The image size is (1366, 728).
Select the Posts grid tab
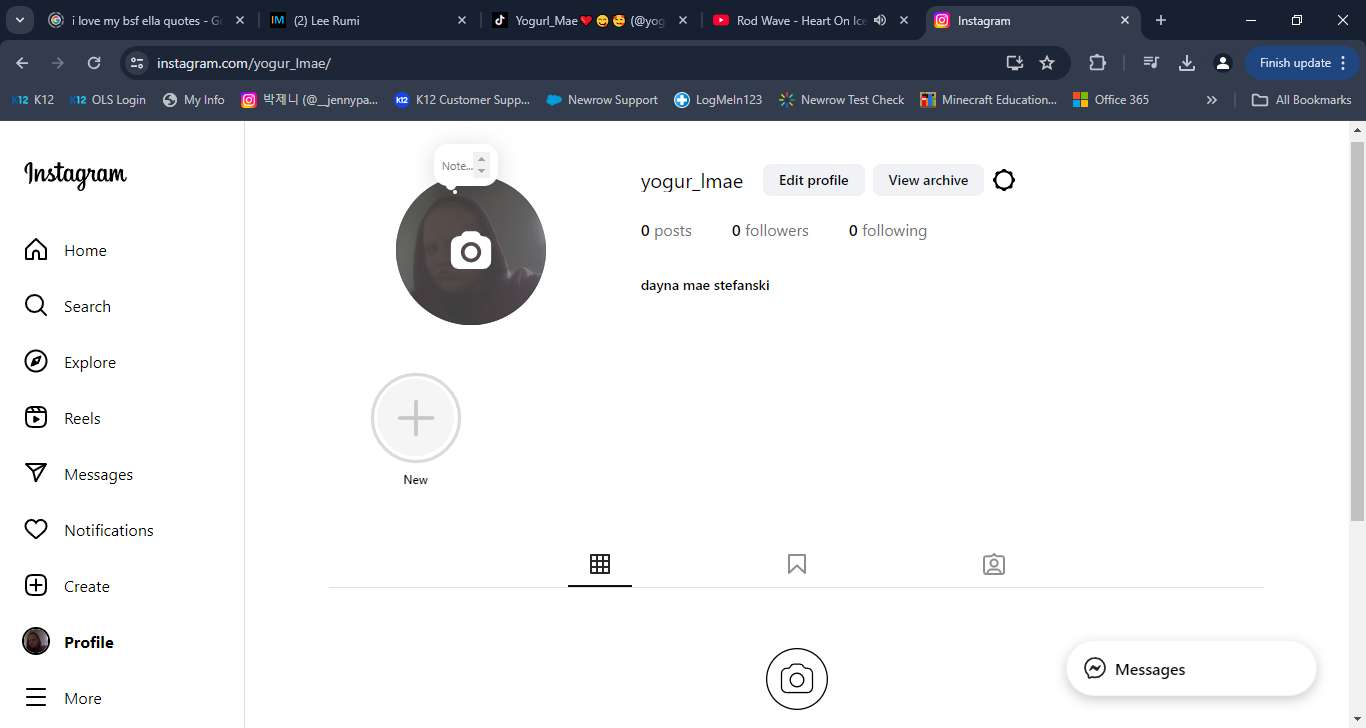(600, 564)
